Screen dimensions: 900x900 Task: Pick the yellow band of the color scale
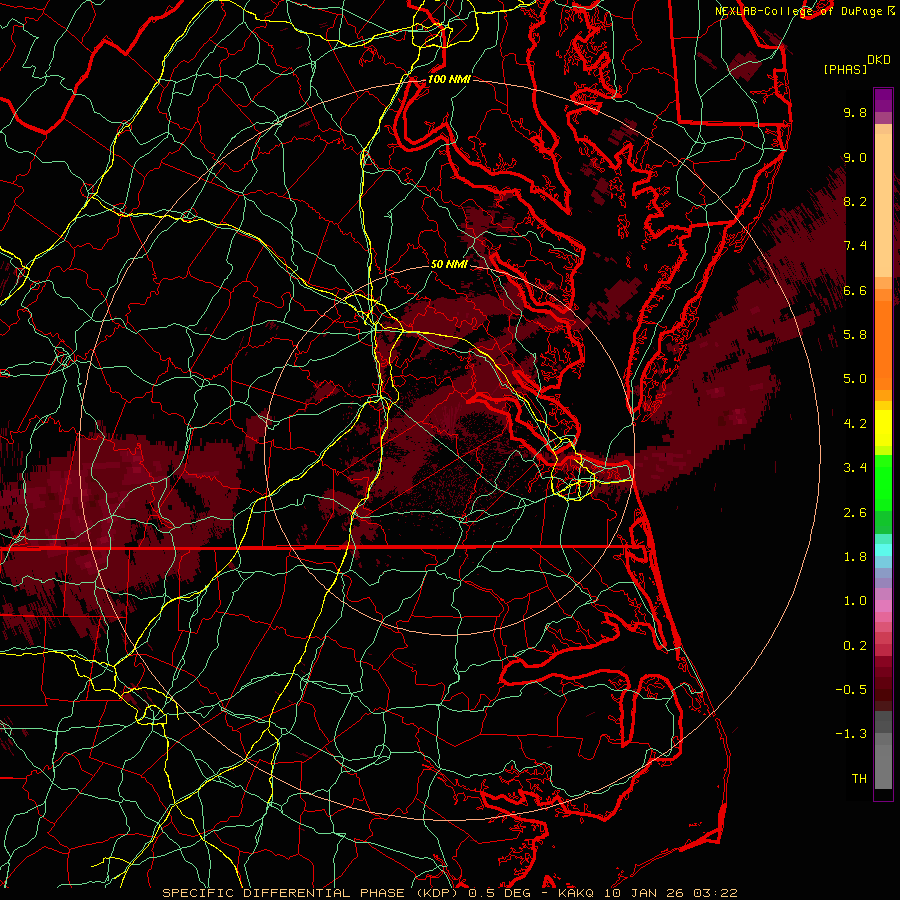[883, 428]
